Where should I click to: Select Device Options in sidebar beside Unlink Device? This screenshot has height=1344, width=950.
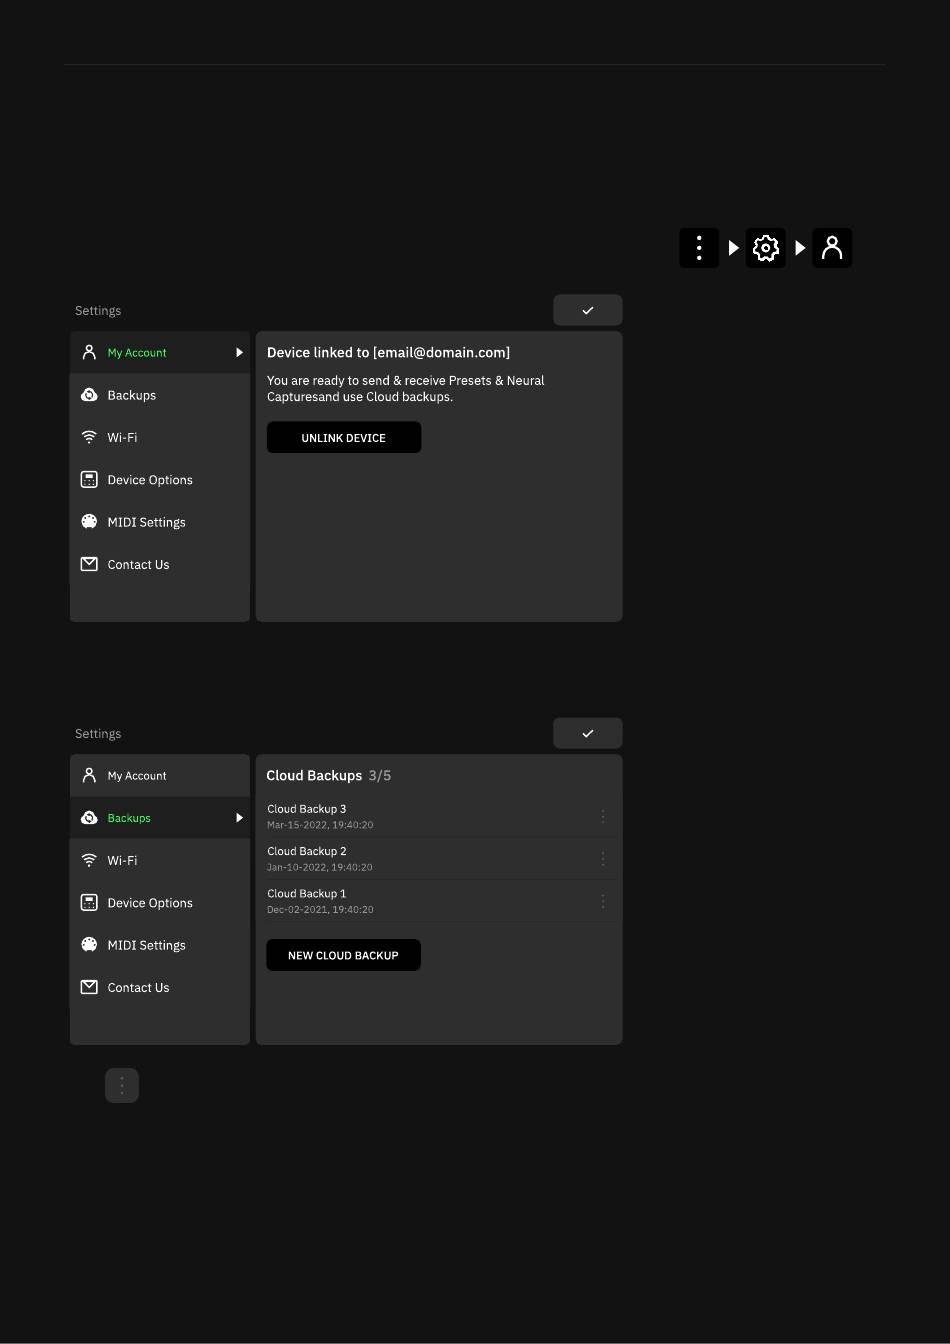[x=150, y=480]
